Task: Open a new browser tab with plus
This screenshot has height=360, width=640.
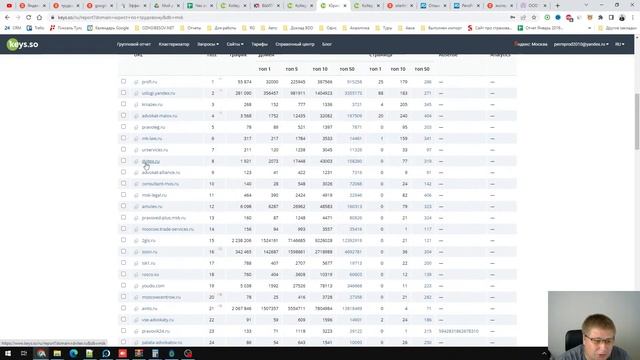Action: tap(558, 6)
